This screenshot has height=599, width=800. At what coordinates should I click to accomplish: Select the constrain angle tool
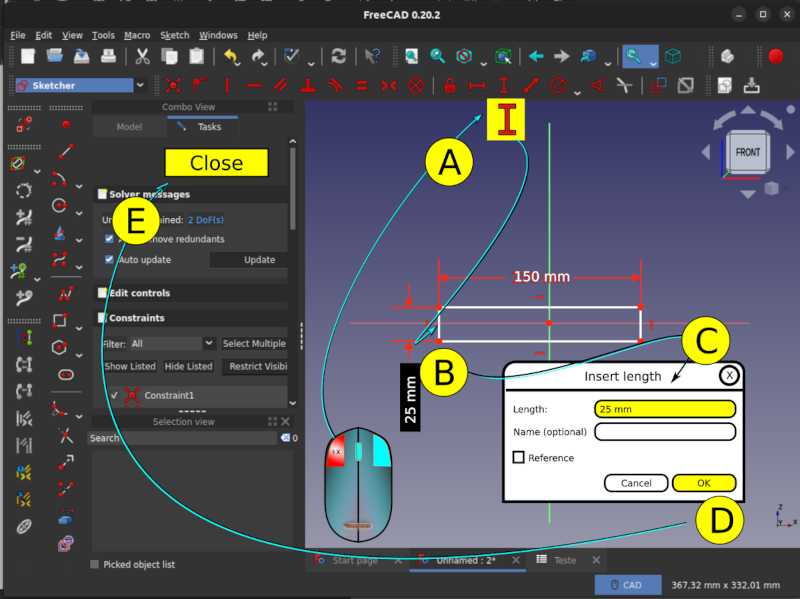coord(597,85)
